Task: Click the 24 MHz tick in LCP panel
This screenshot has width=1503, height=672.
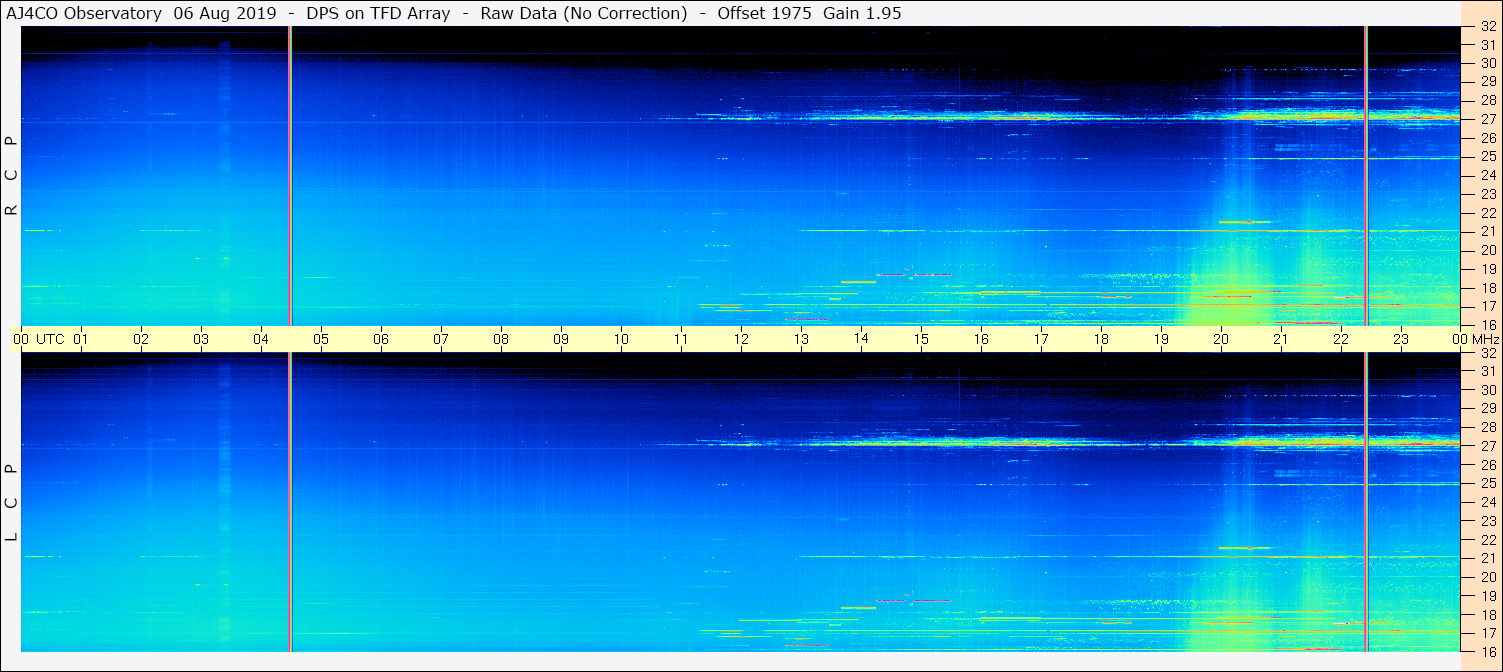Action: click(1488, 502)
